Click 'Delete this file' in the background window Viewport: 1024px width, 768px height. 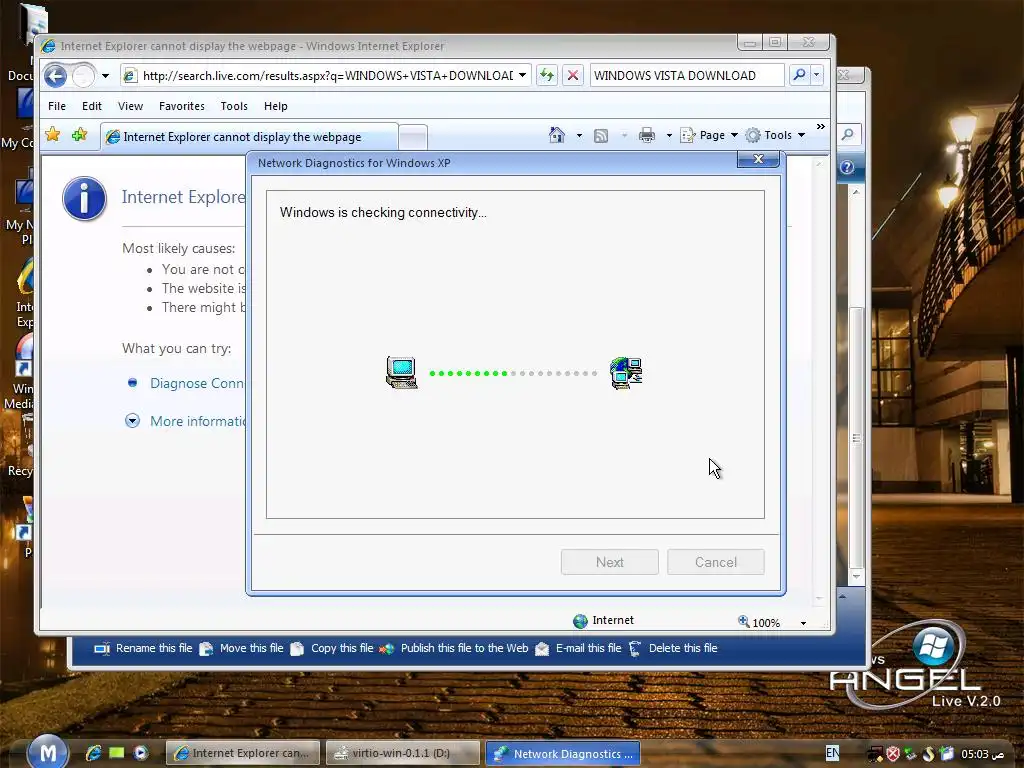tap(673, 648)
